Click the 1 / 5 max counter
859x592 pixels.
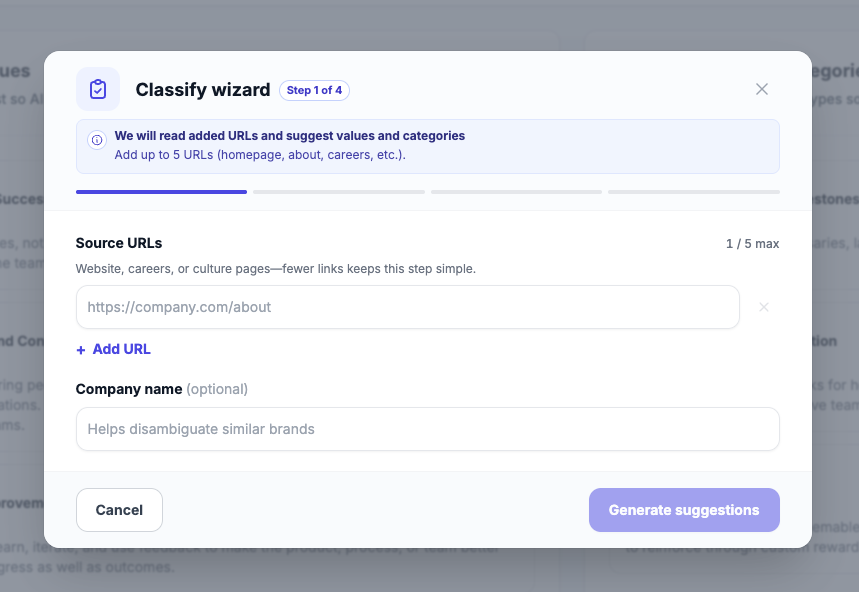(752, 244)
